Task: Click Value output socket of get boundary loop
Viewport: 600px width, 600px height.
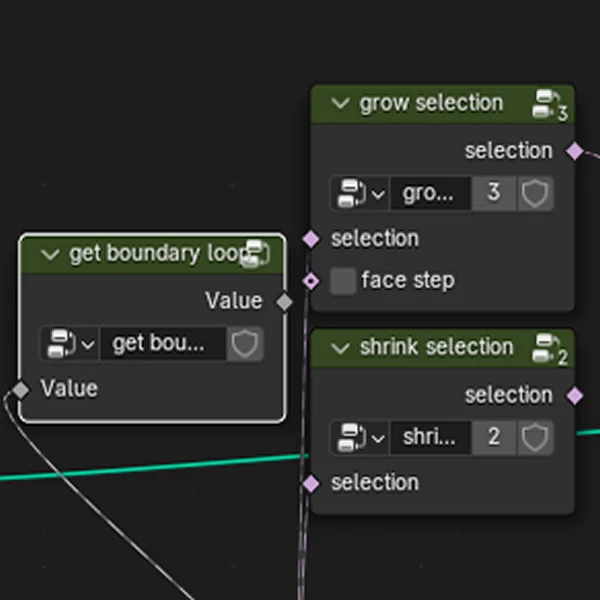Action: click(285, 301)
